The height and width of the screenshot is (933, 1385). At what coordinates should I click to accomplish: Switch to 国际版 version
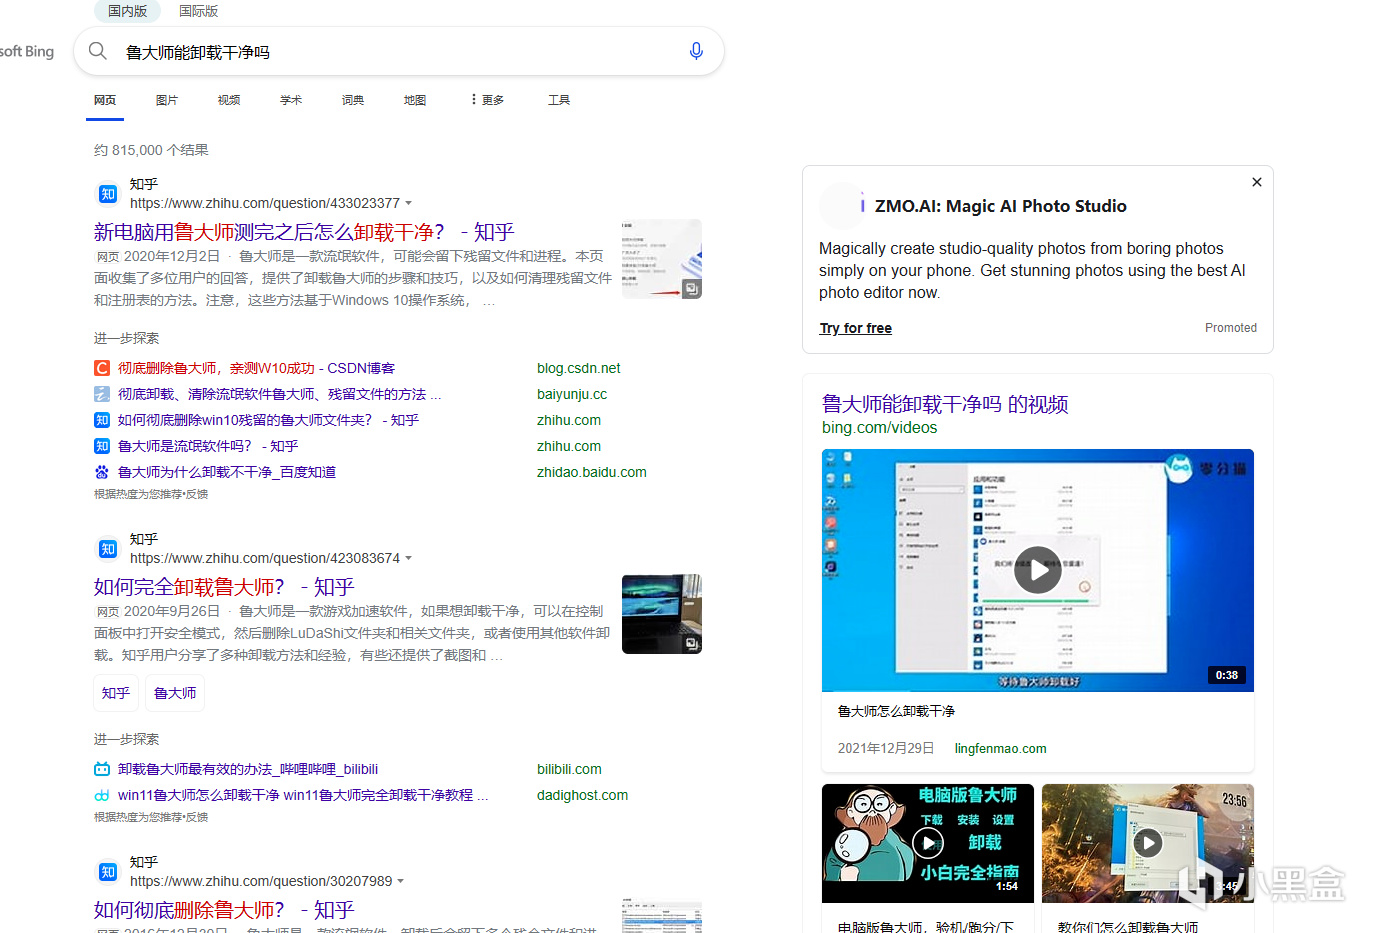pos(198,11)
